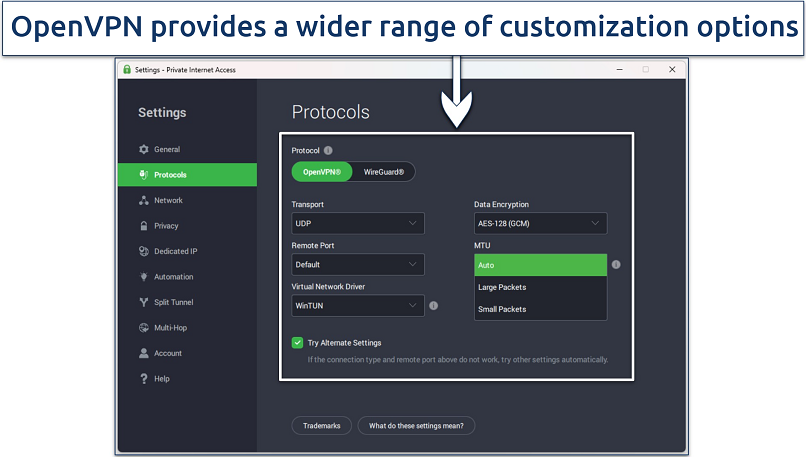Open the Transport UDP dropdown
The height and width of the screenshot is (457, 806).
point(358,224)
